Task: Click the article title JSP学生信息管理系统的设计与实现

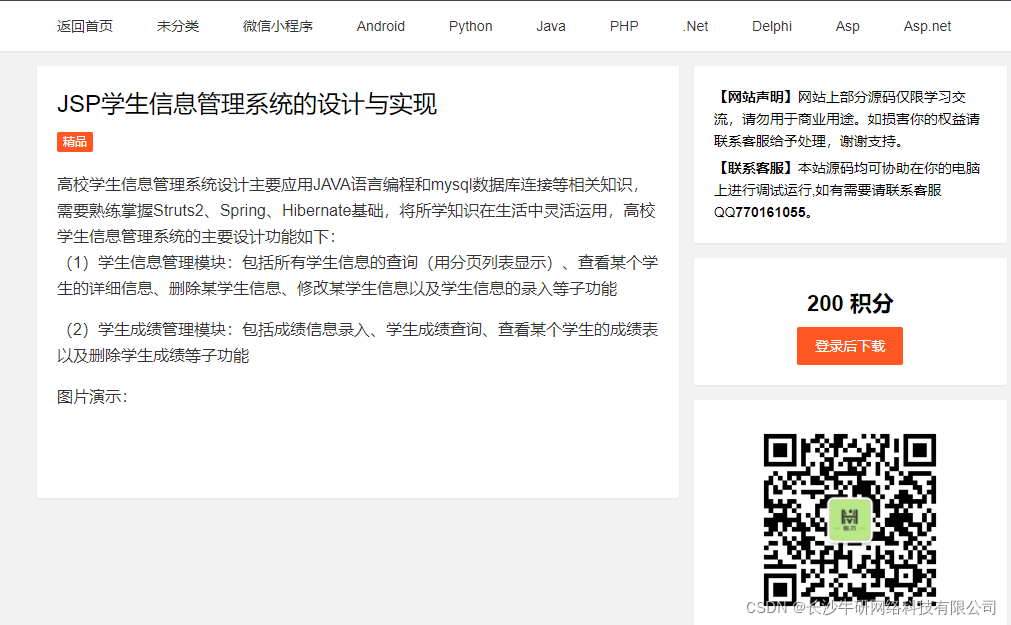Action: click(x=247, y=104)
